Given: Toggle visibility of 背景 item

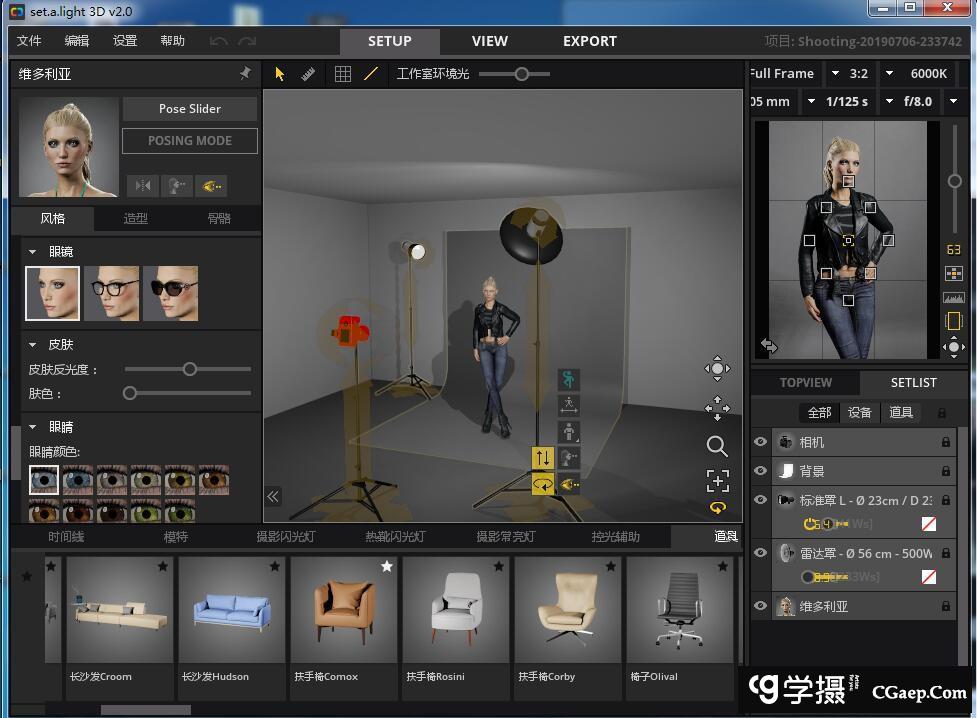Looking at the screenshot, I should coord(761,471).
